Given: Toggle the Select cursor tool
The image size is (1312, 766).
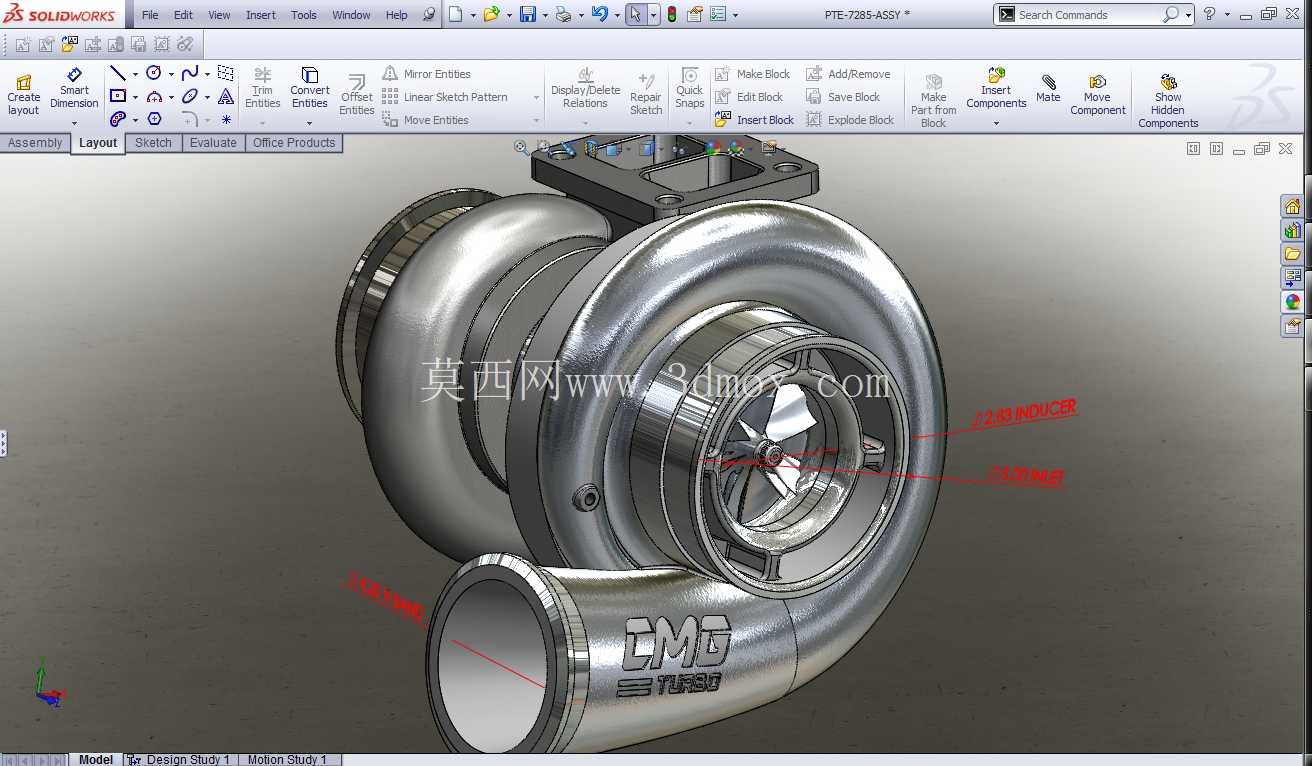Looking at the screenshot, I should coord(636,14).
